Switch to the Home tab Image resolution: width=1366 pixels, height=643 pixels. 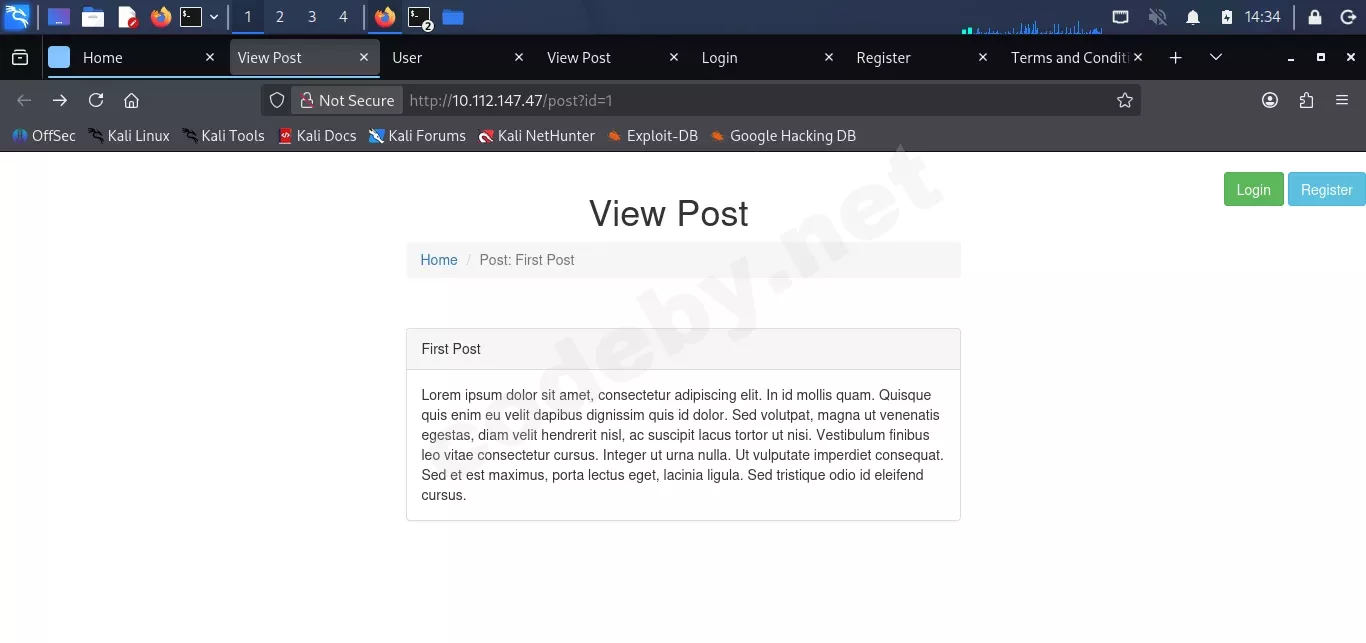[x=134, y=58]
